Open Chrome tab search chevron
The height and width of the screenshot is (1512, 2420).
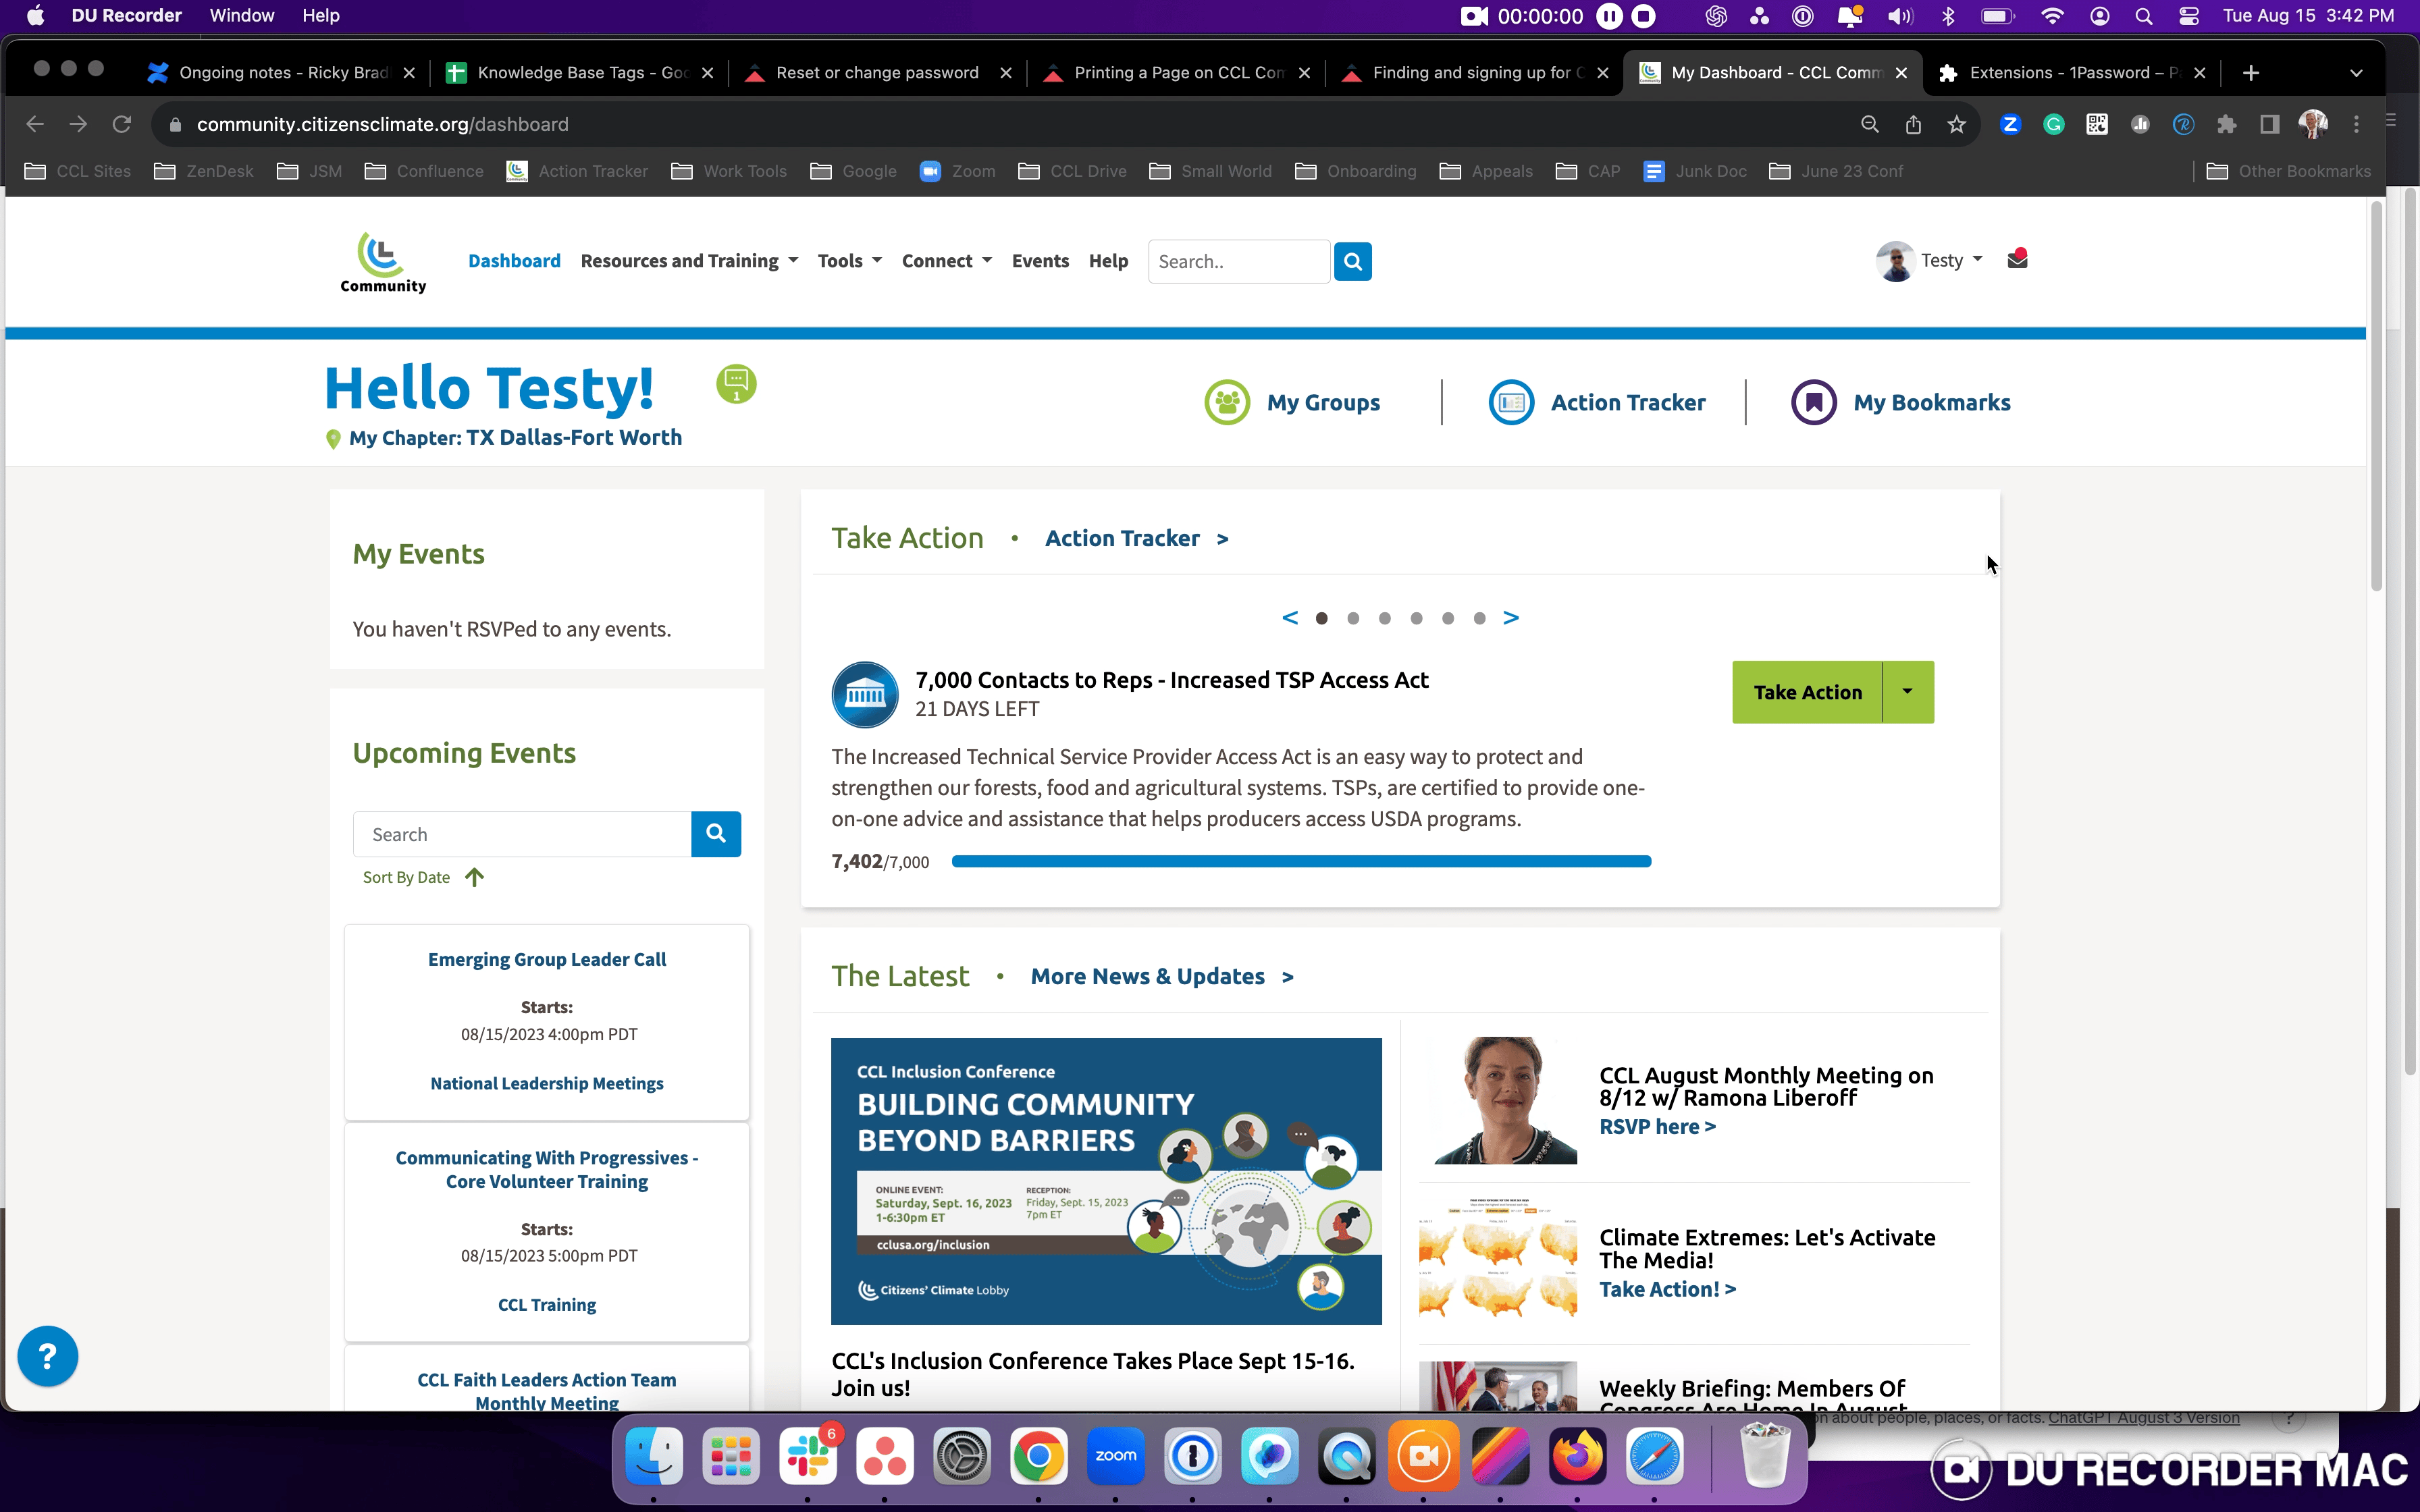[x=2356, y=73]
